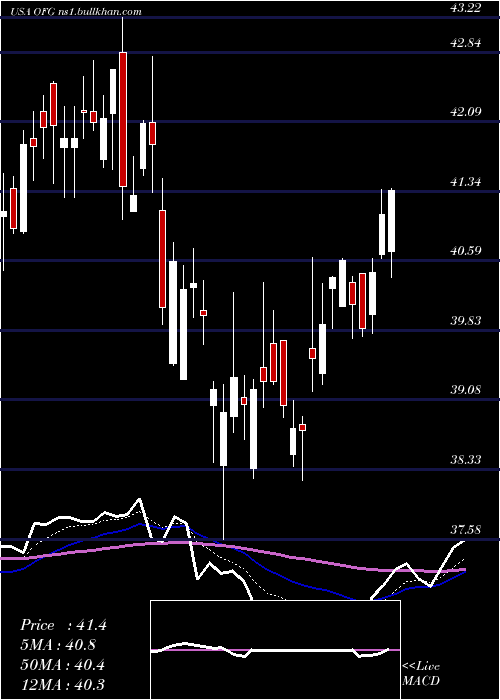Click the last white candlestick near 41.34
500x700 pixels.
(392, 221)
